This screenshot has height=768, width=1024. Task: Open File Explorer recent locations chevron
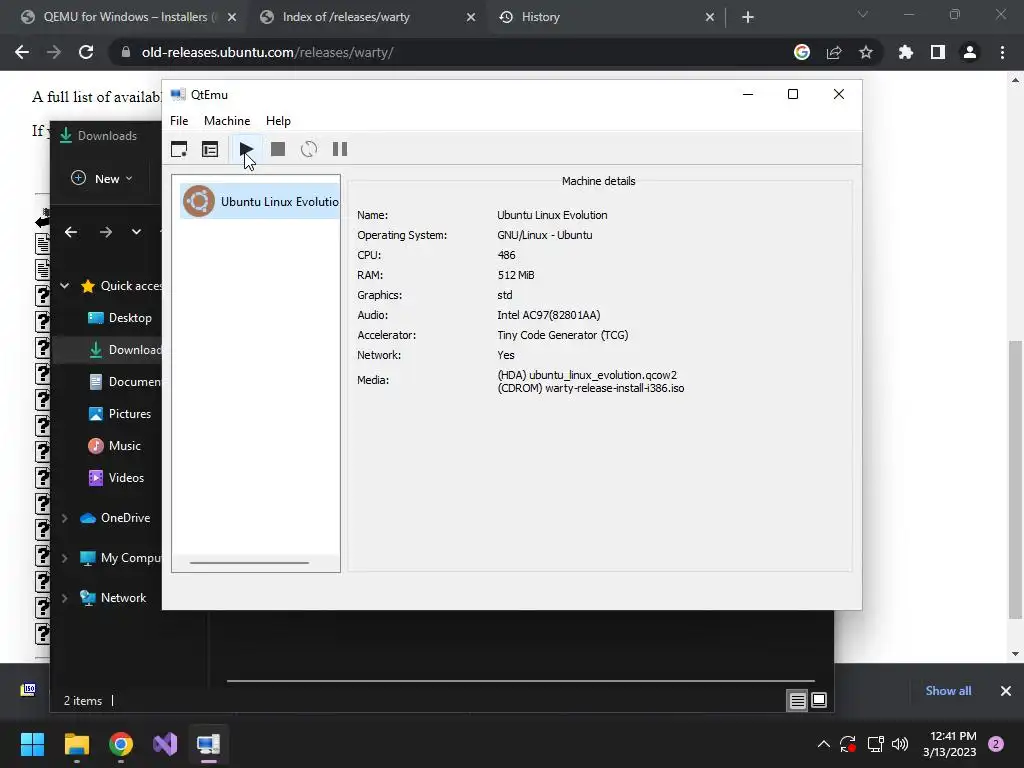click(x=136, y=232)
